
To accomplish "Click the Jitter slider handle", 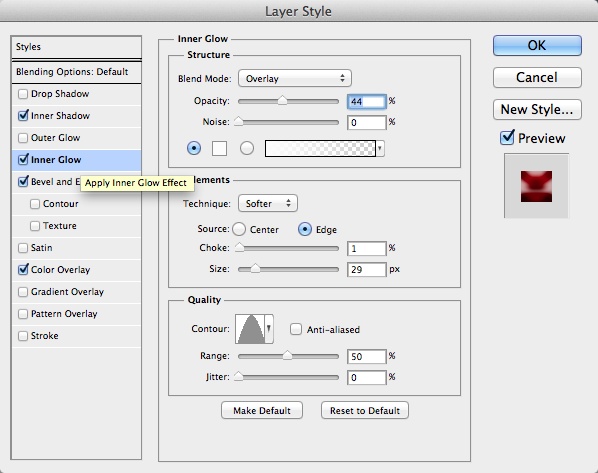I will coord(238,376).
